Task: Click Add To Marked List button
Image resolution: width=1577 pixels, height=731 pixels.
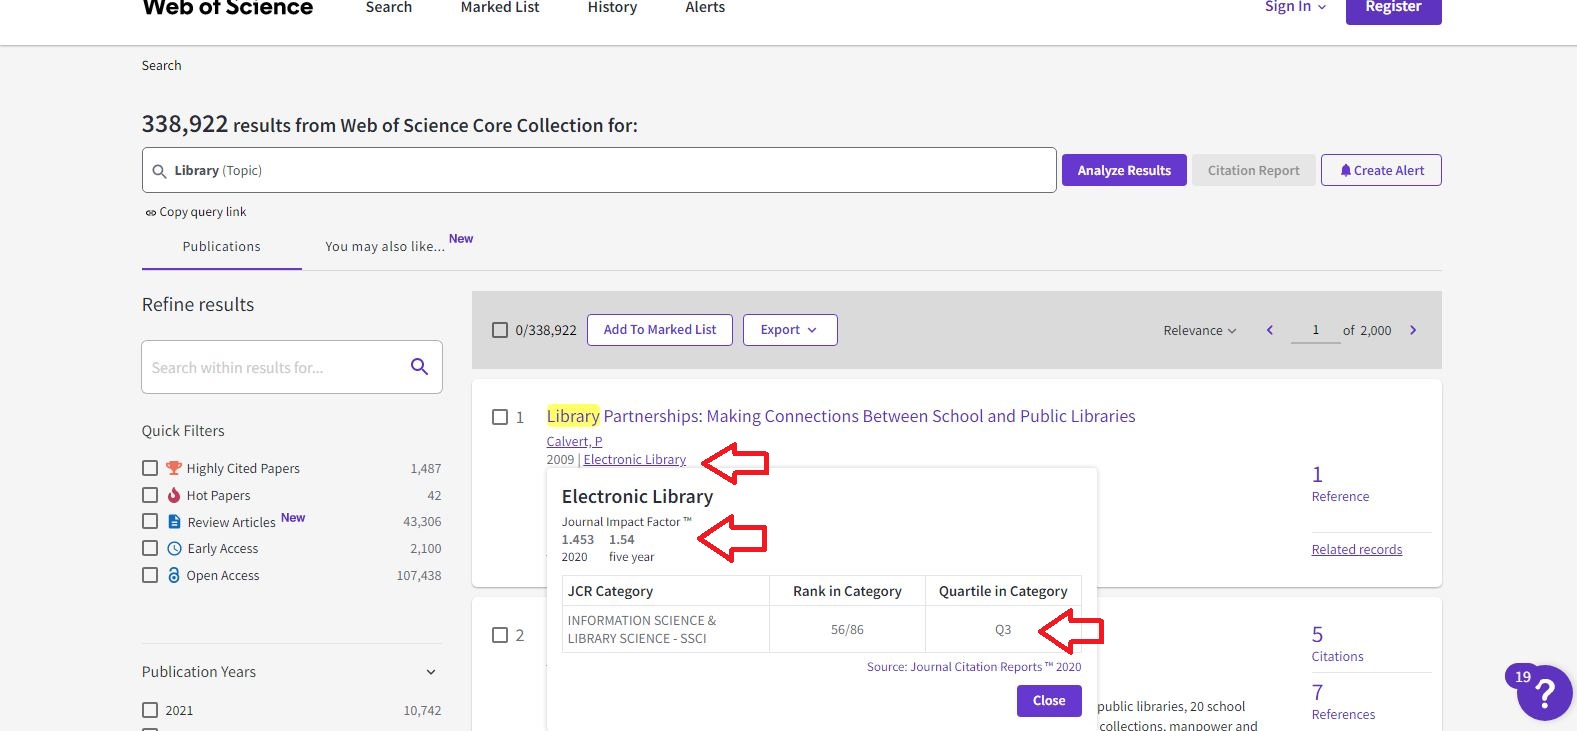Action: (x=660, y=330)
